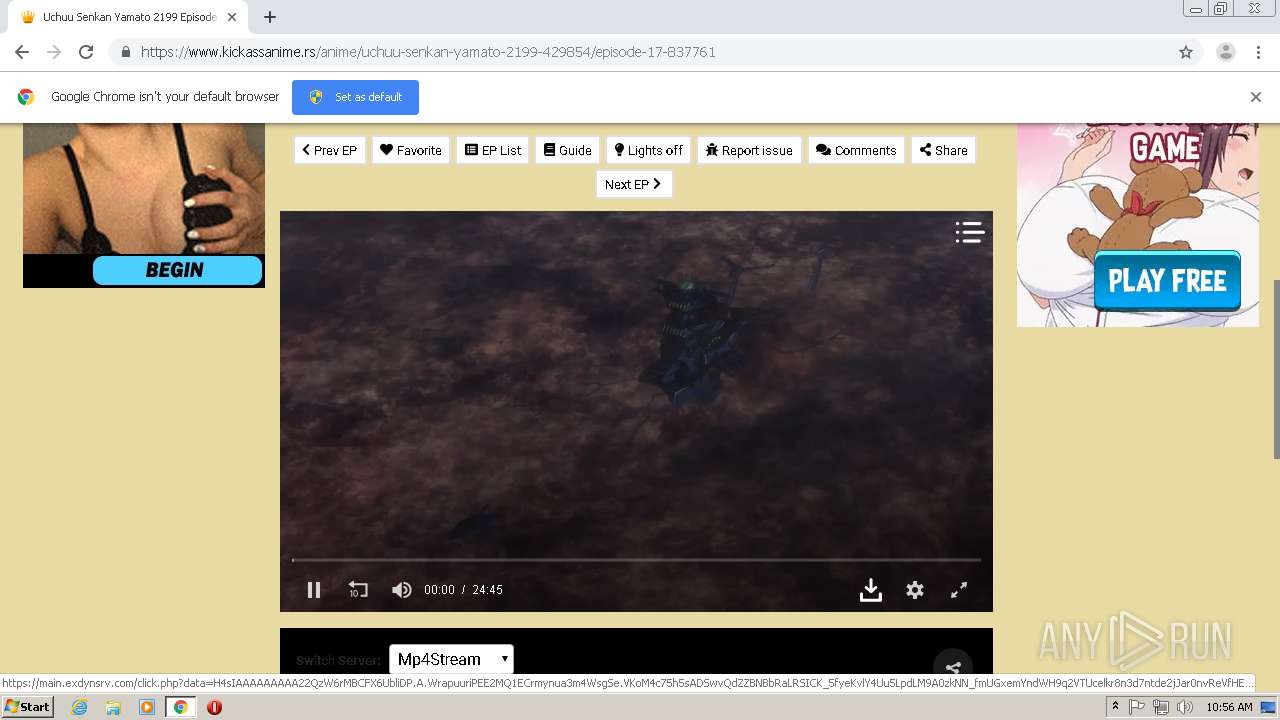1280x720 pixels.
Task: View site security lock info
Action: point(125,52)
